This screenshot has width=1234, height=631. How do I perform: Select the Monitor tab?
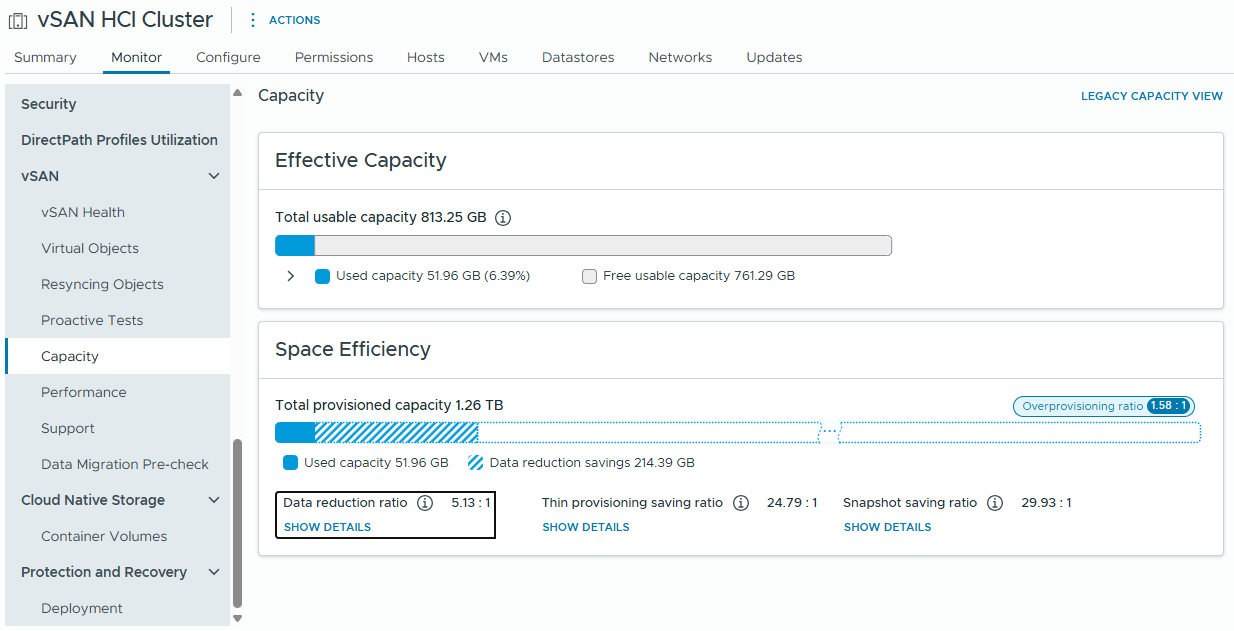coord(136,57)
